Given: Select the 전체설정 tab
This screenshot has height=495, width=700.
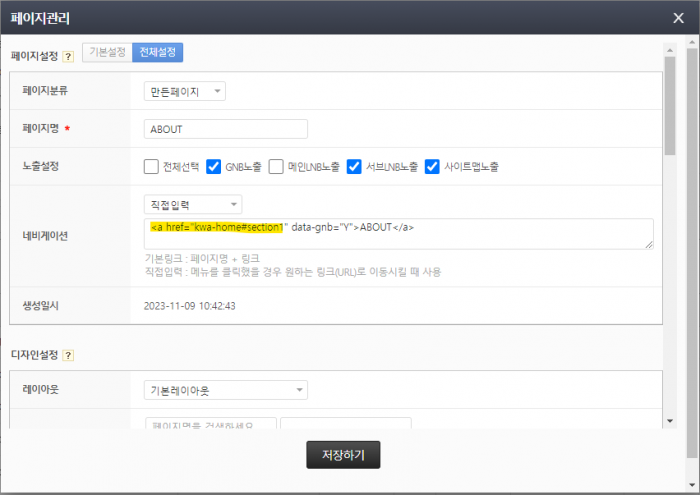Looking at the screenshot, I should tap(158, 52).
